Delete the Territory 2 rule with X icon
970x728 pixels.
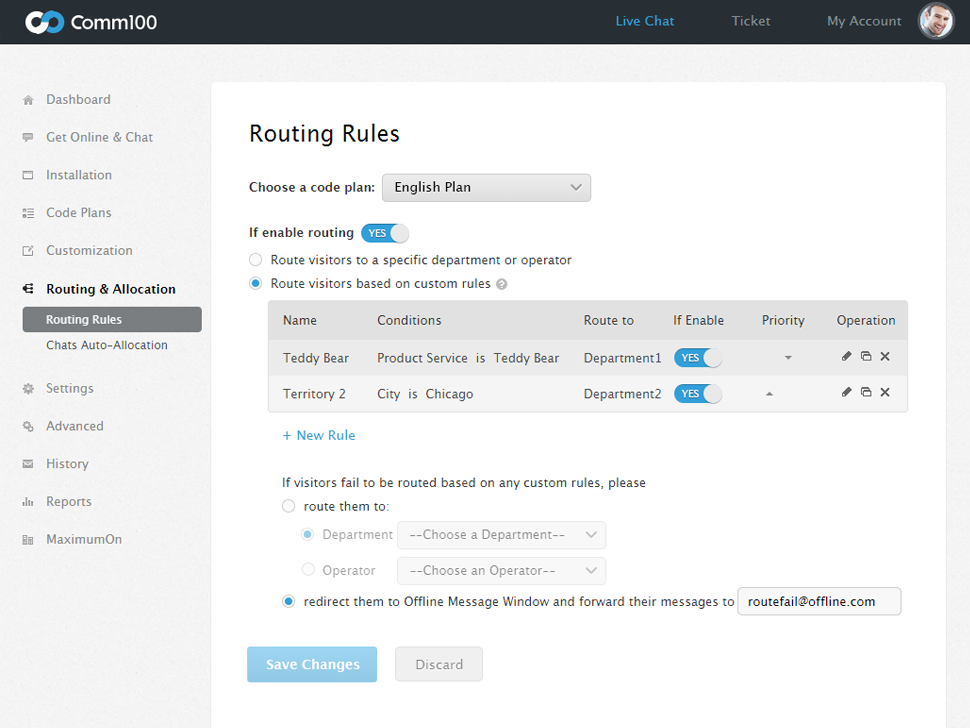(x=885, y=393)
